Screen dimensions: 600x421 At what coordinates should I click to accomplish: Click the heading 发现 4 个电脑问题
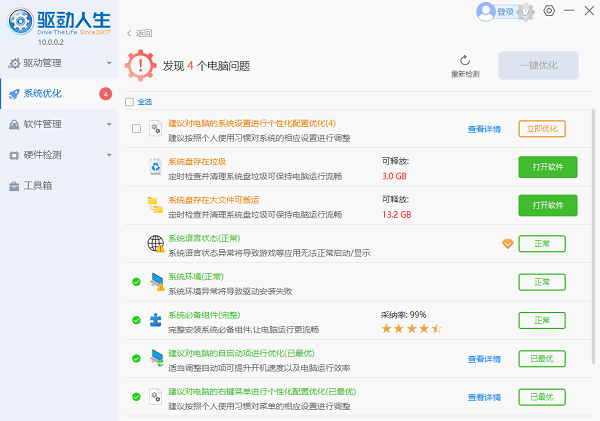tap(206, 66)
